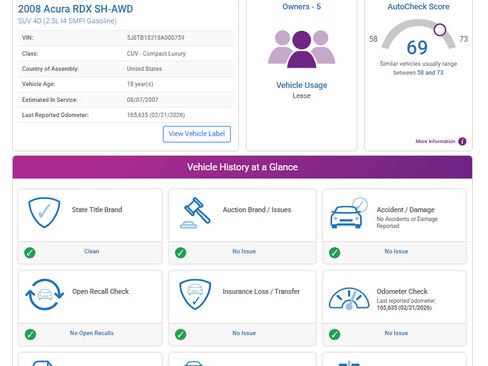Click the 58 and 73 range text
The height and width of the screenshot is (366, 488).
(430, 73)
